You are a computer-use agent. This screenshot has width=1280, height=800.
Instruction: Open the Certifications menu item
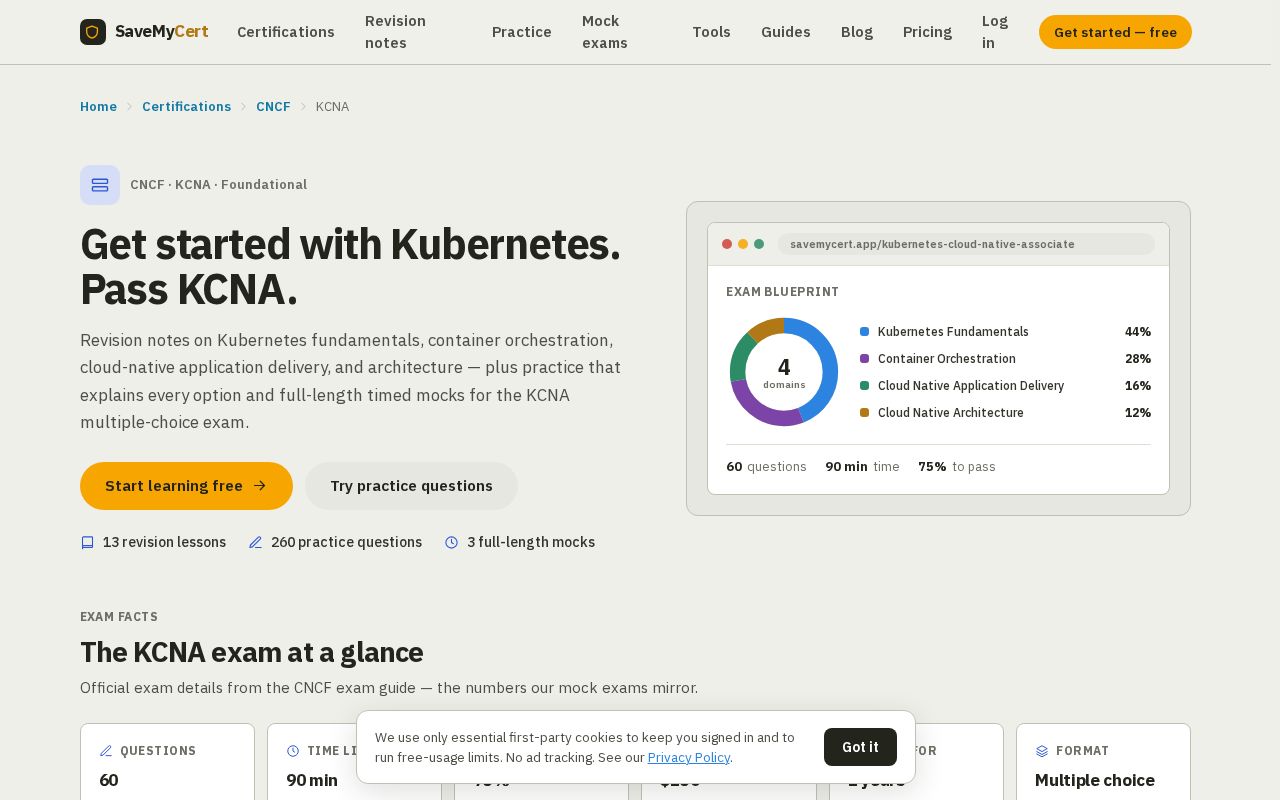pos(286,32)
